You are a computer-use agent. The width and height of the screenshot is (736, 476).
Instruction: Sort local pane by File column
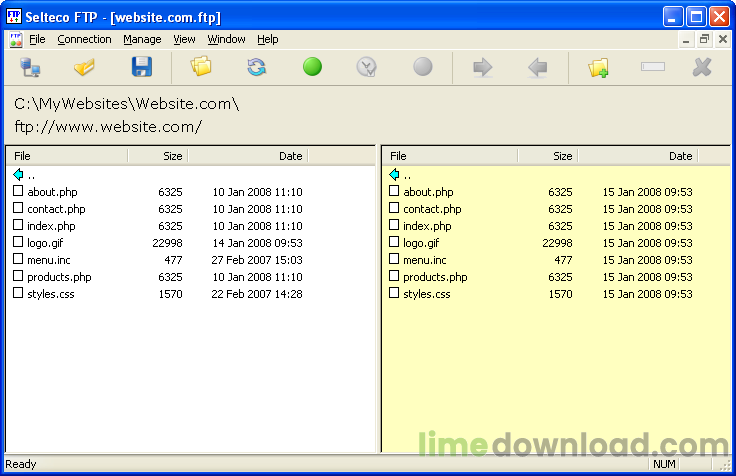click(67, 156)
